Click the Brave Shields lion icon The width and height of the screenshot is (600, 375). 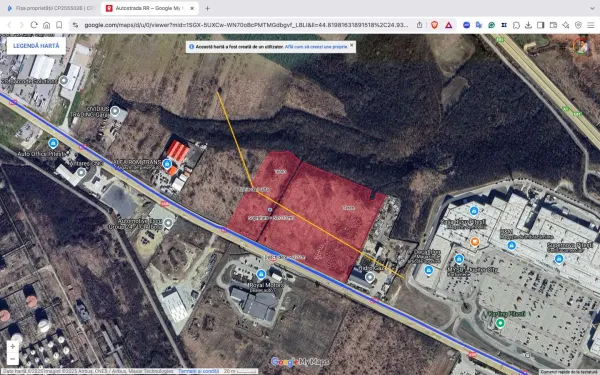[x=434, y=25]
